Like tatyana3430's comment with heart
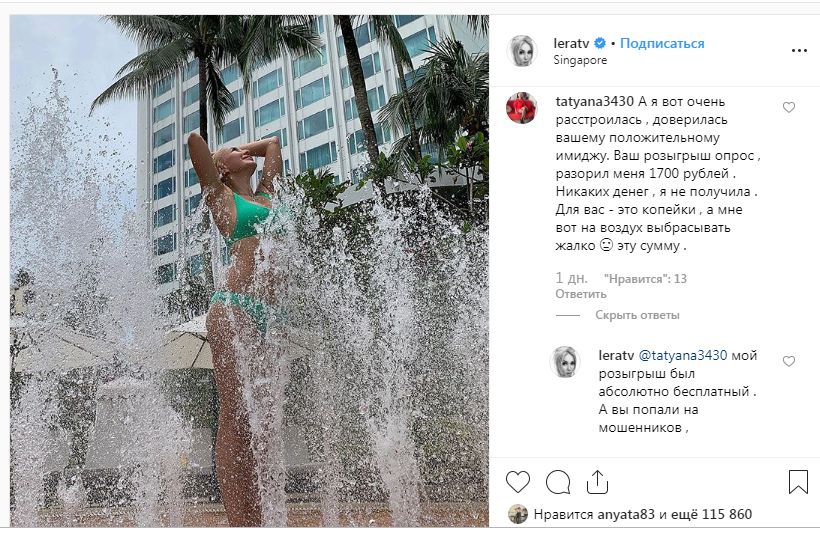 pyautogui.click(x=789, y=108)
